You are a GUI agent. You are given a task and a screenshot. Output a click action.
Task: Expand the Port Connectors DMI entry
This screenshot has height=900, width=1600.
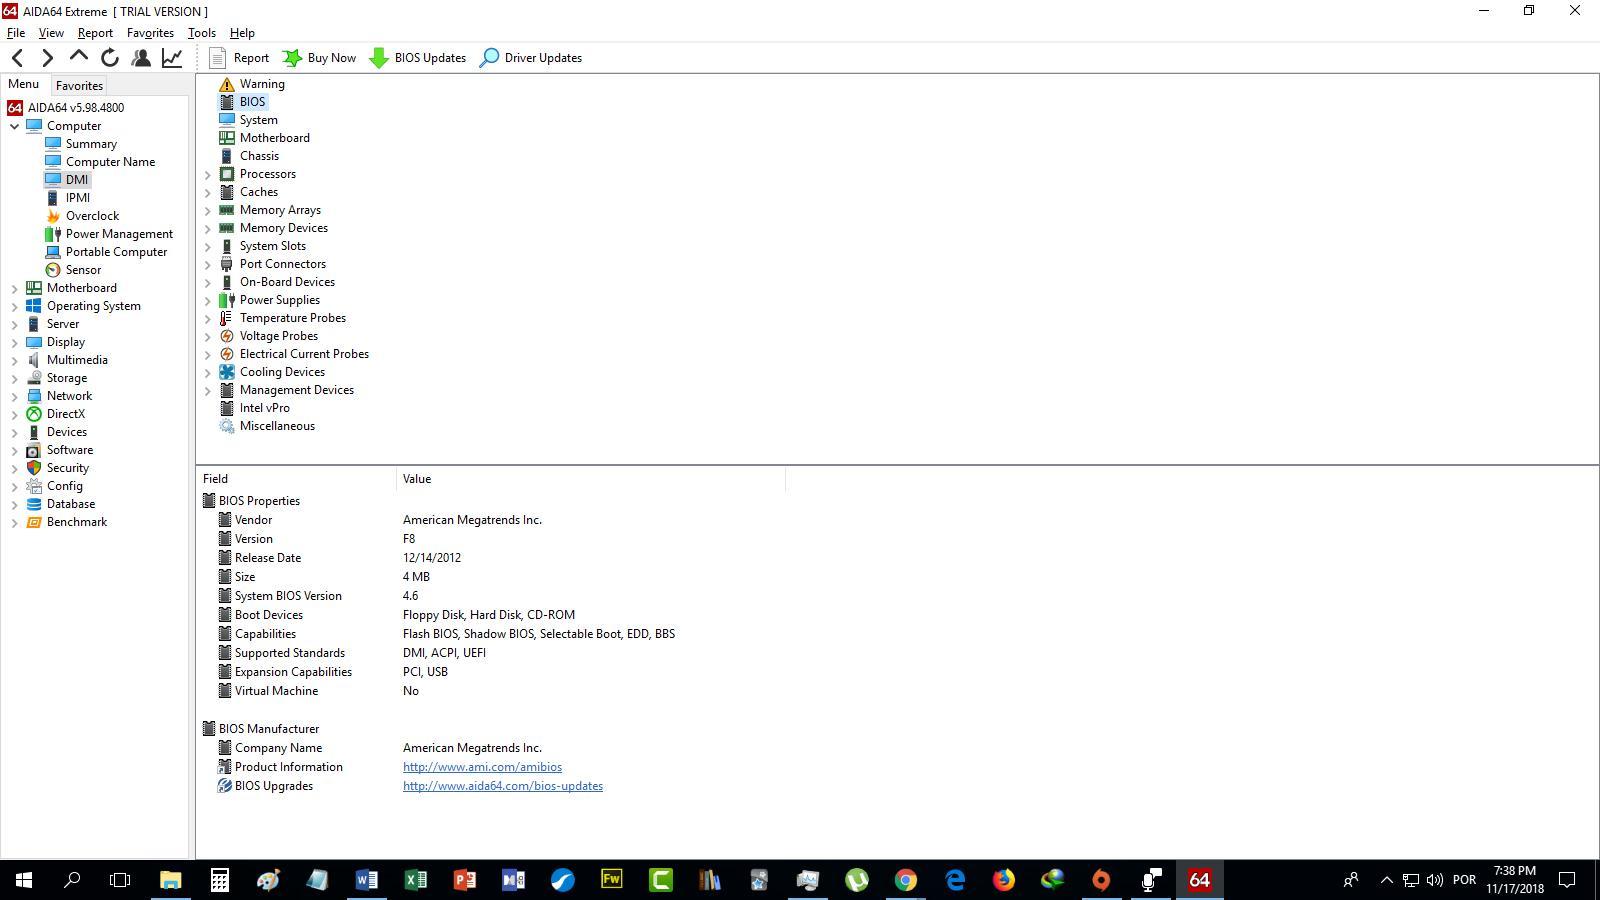click(x=208, y=264)
